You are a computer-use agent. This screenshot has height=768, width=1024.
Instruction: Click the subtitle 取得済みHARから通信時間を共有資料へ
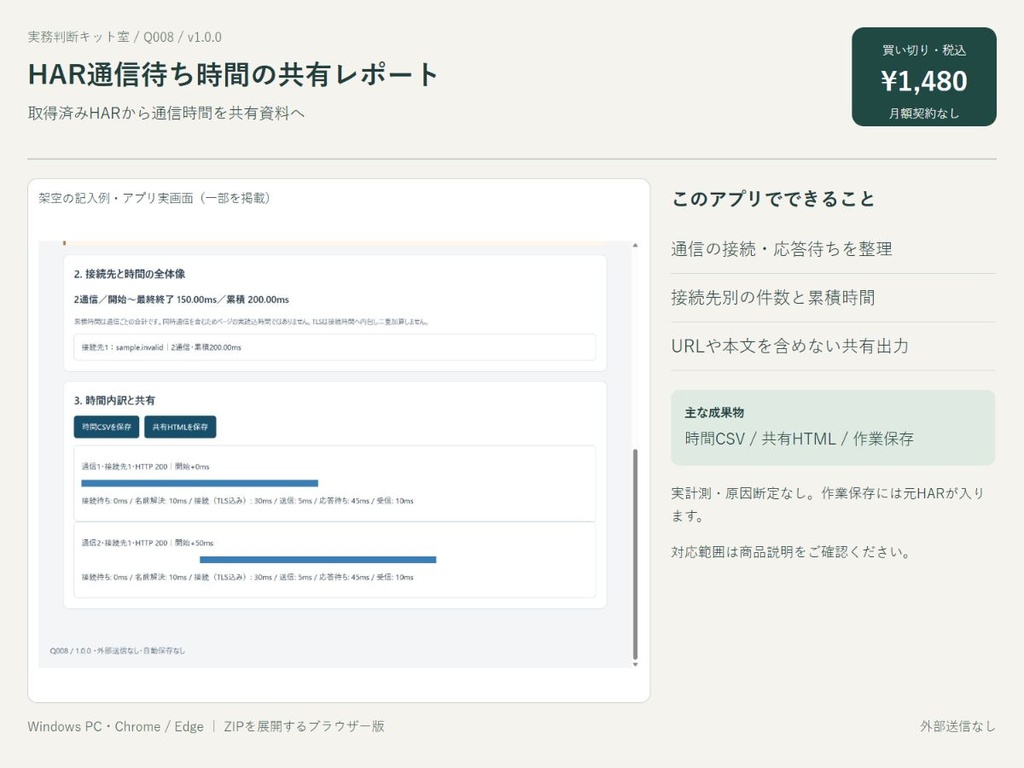[166, 113]
